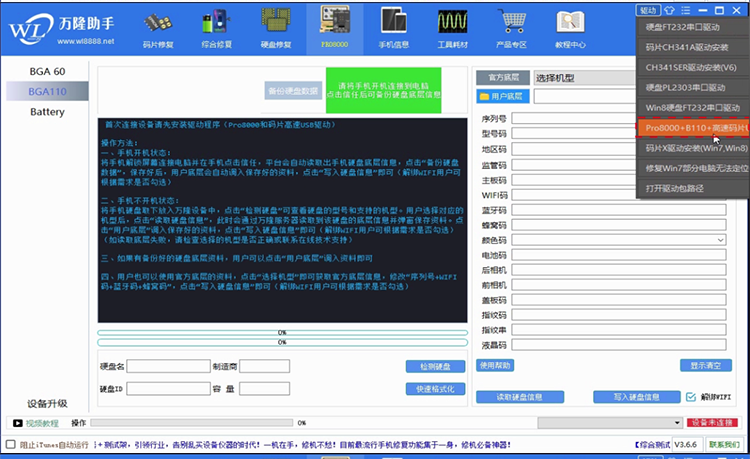Select 硬盘PL2303串口驱动 menu entry
The height and width of the screenshot is (459, 750).
[x=693, y=87]
